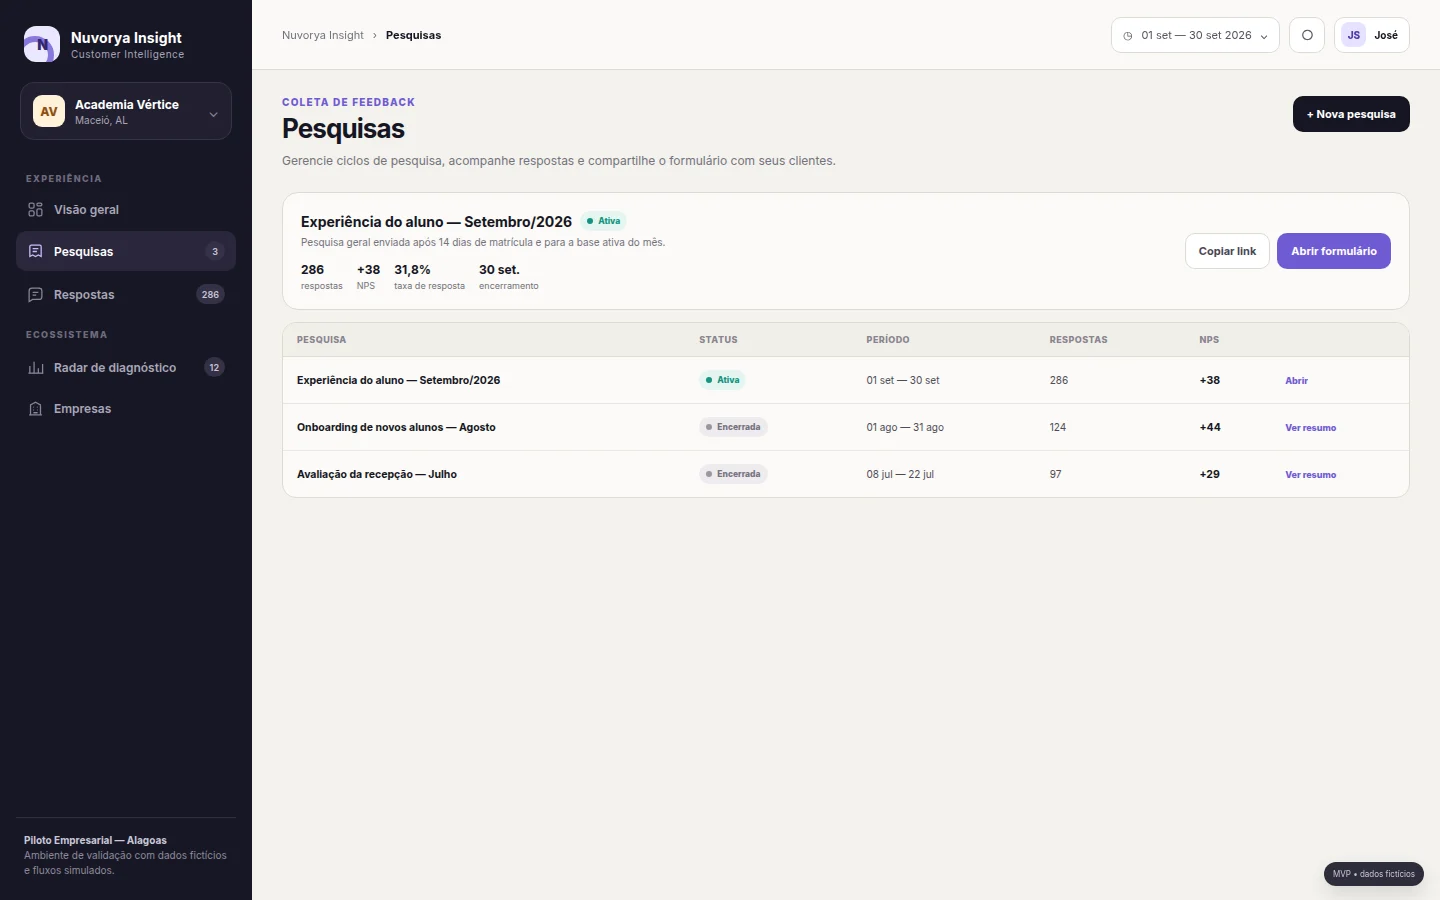Click the STATUS column header

(718, 340)
